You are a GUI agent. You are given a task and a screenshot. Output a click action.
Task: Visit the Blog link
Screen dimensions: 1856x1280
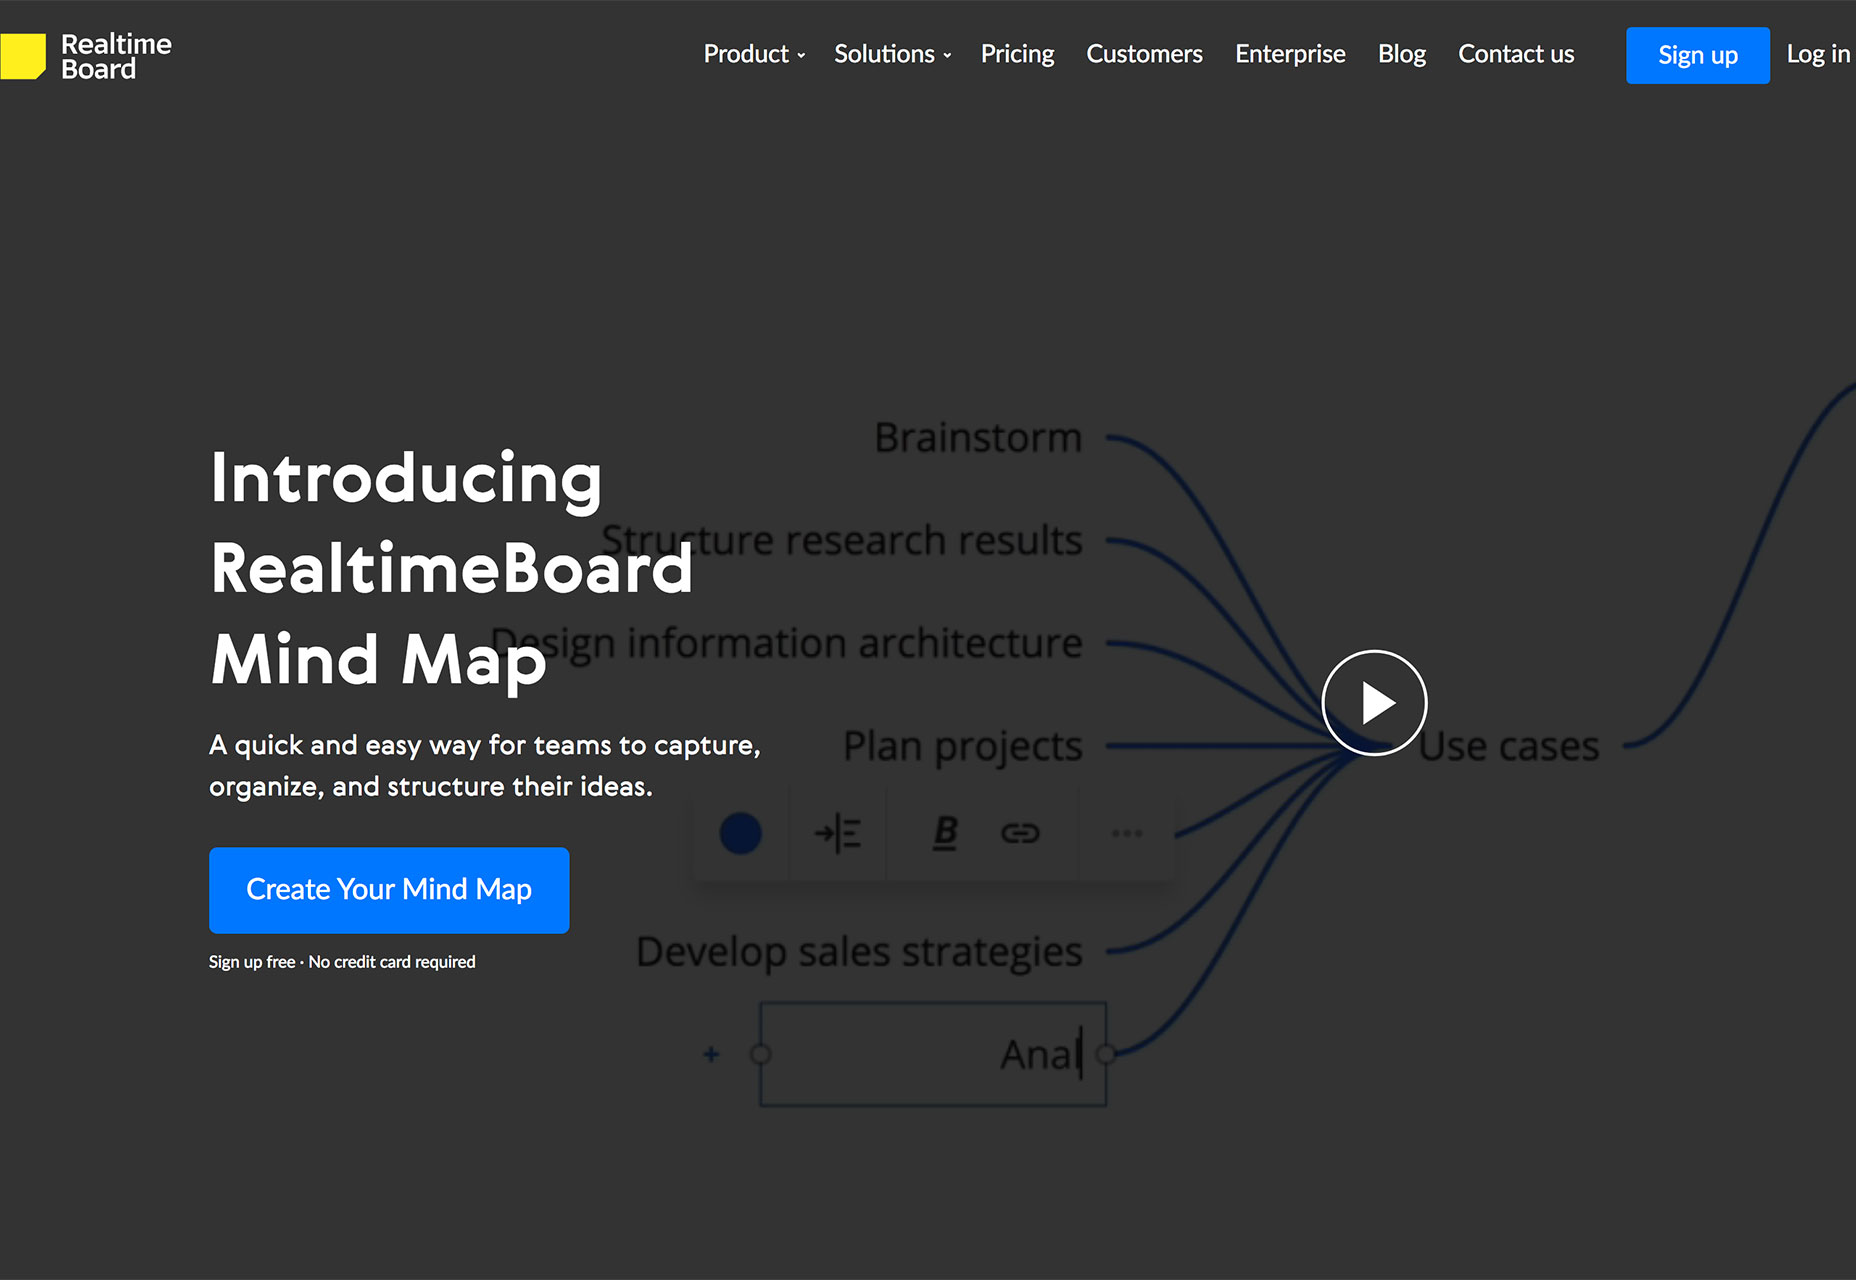click(x=1402, y=54)
